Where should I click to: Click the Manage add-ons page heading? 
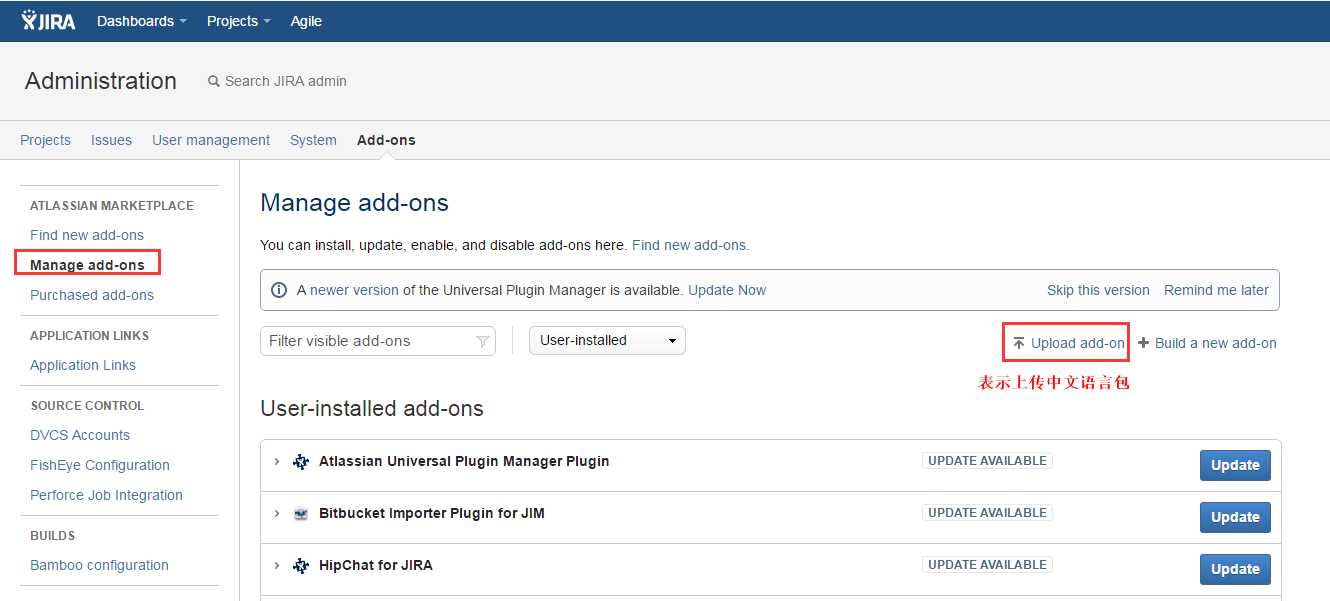[354, 203]
